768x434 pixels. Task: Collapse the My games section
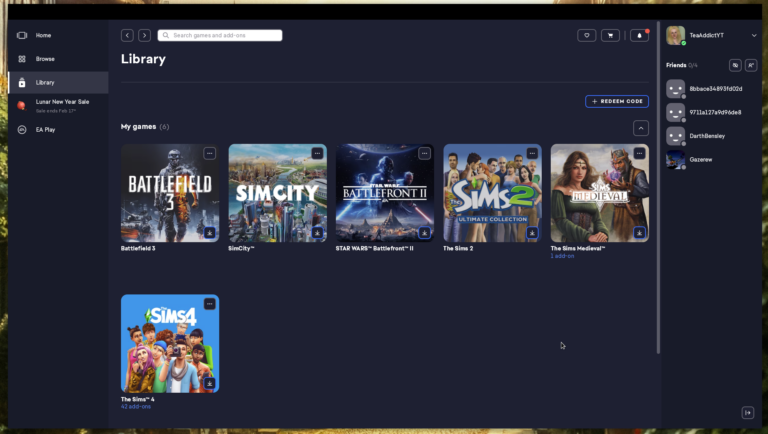point(641,128)
